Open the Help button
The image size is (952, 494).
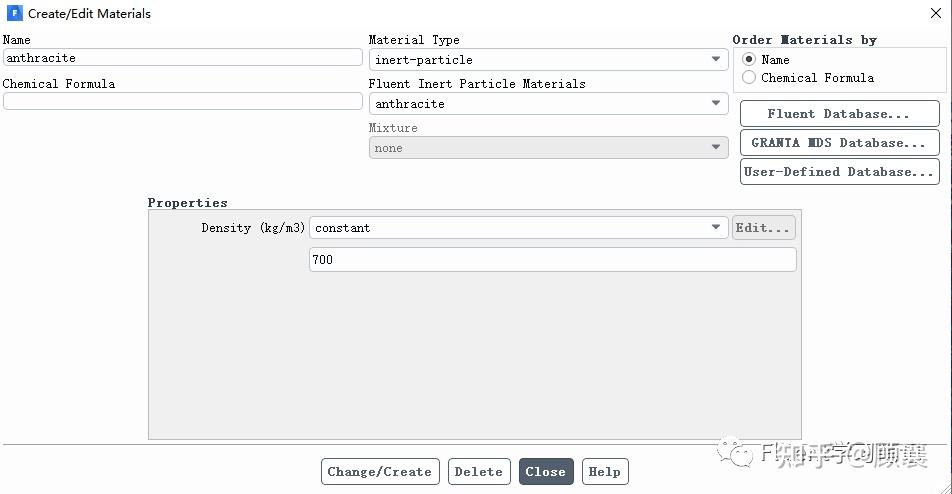(604, 472)
